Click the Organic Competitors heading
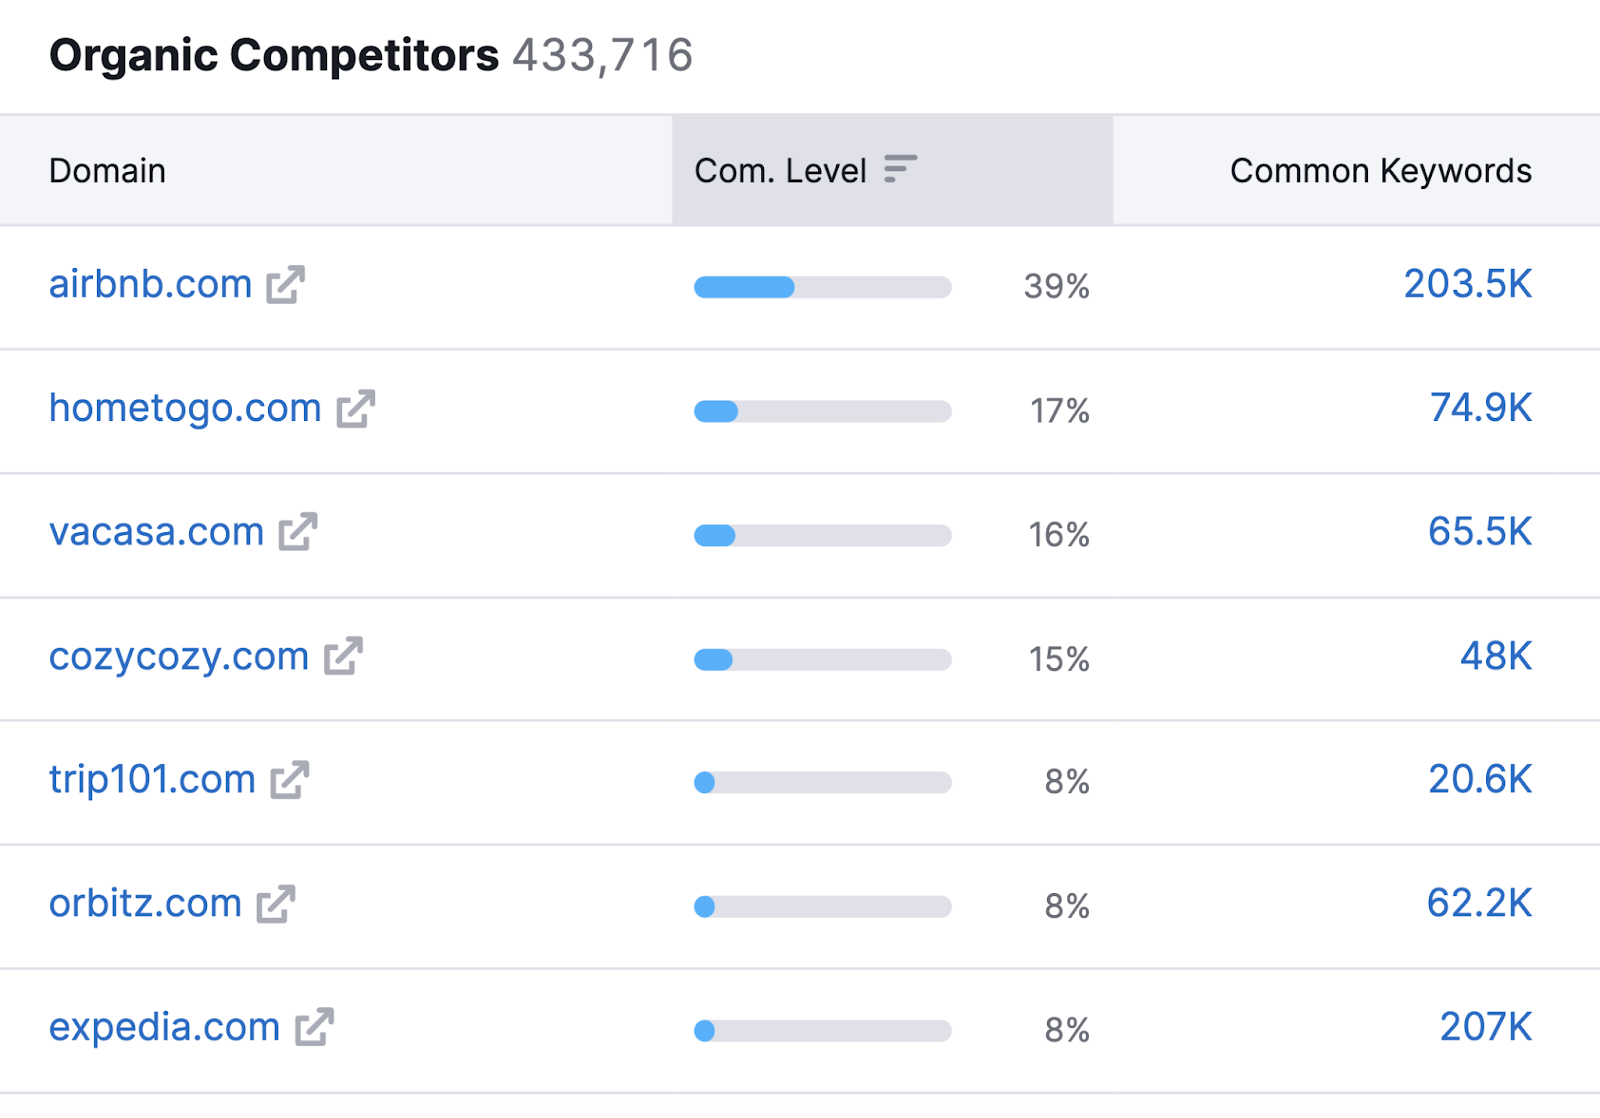The image size is (1600, 1118). coord(274,55)
